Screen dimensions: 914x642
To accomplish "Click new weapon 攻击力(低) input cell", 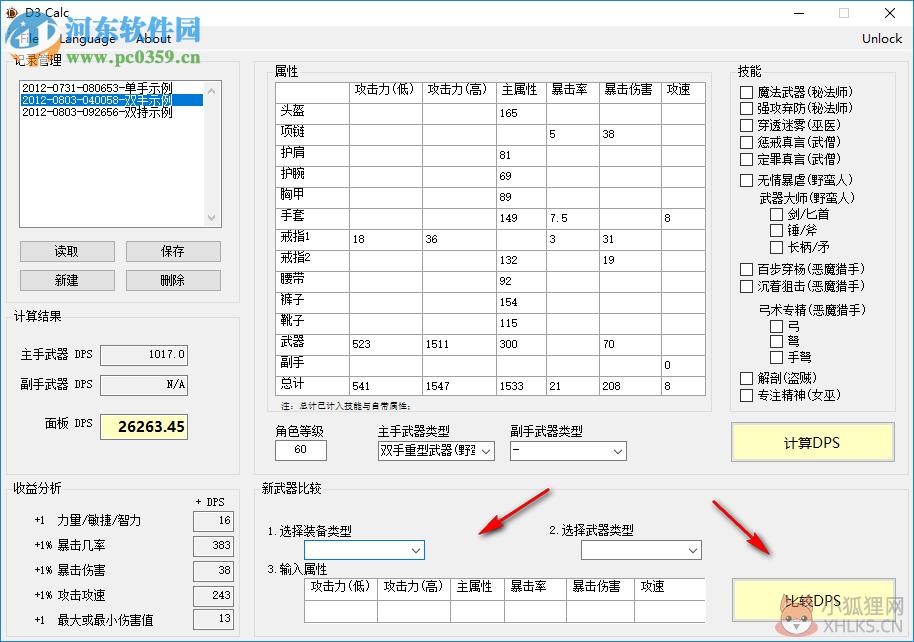I will click(340, 611).
